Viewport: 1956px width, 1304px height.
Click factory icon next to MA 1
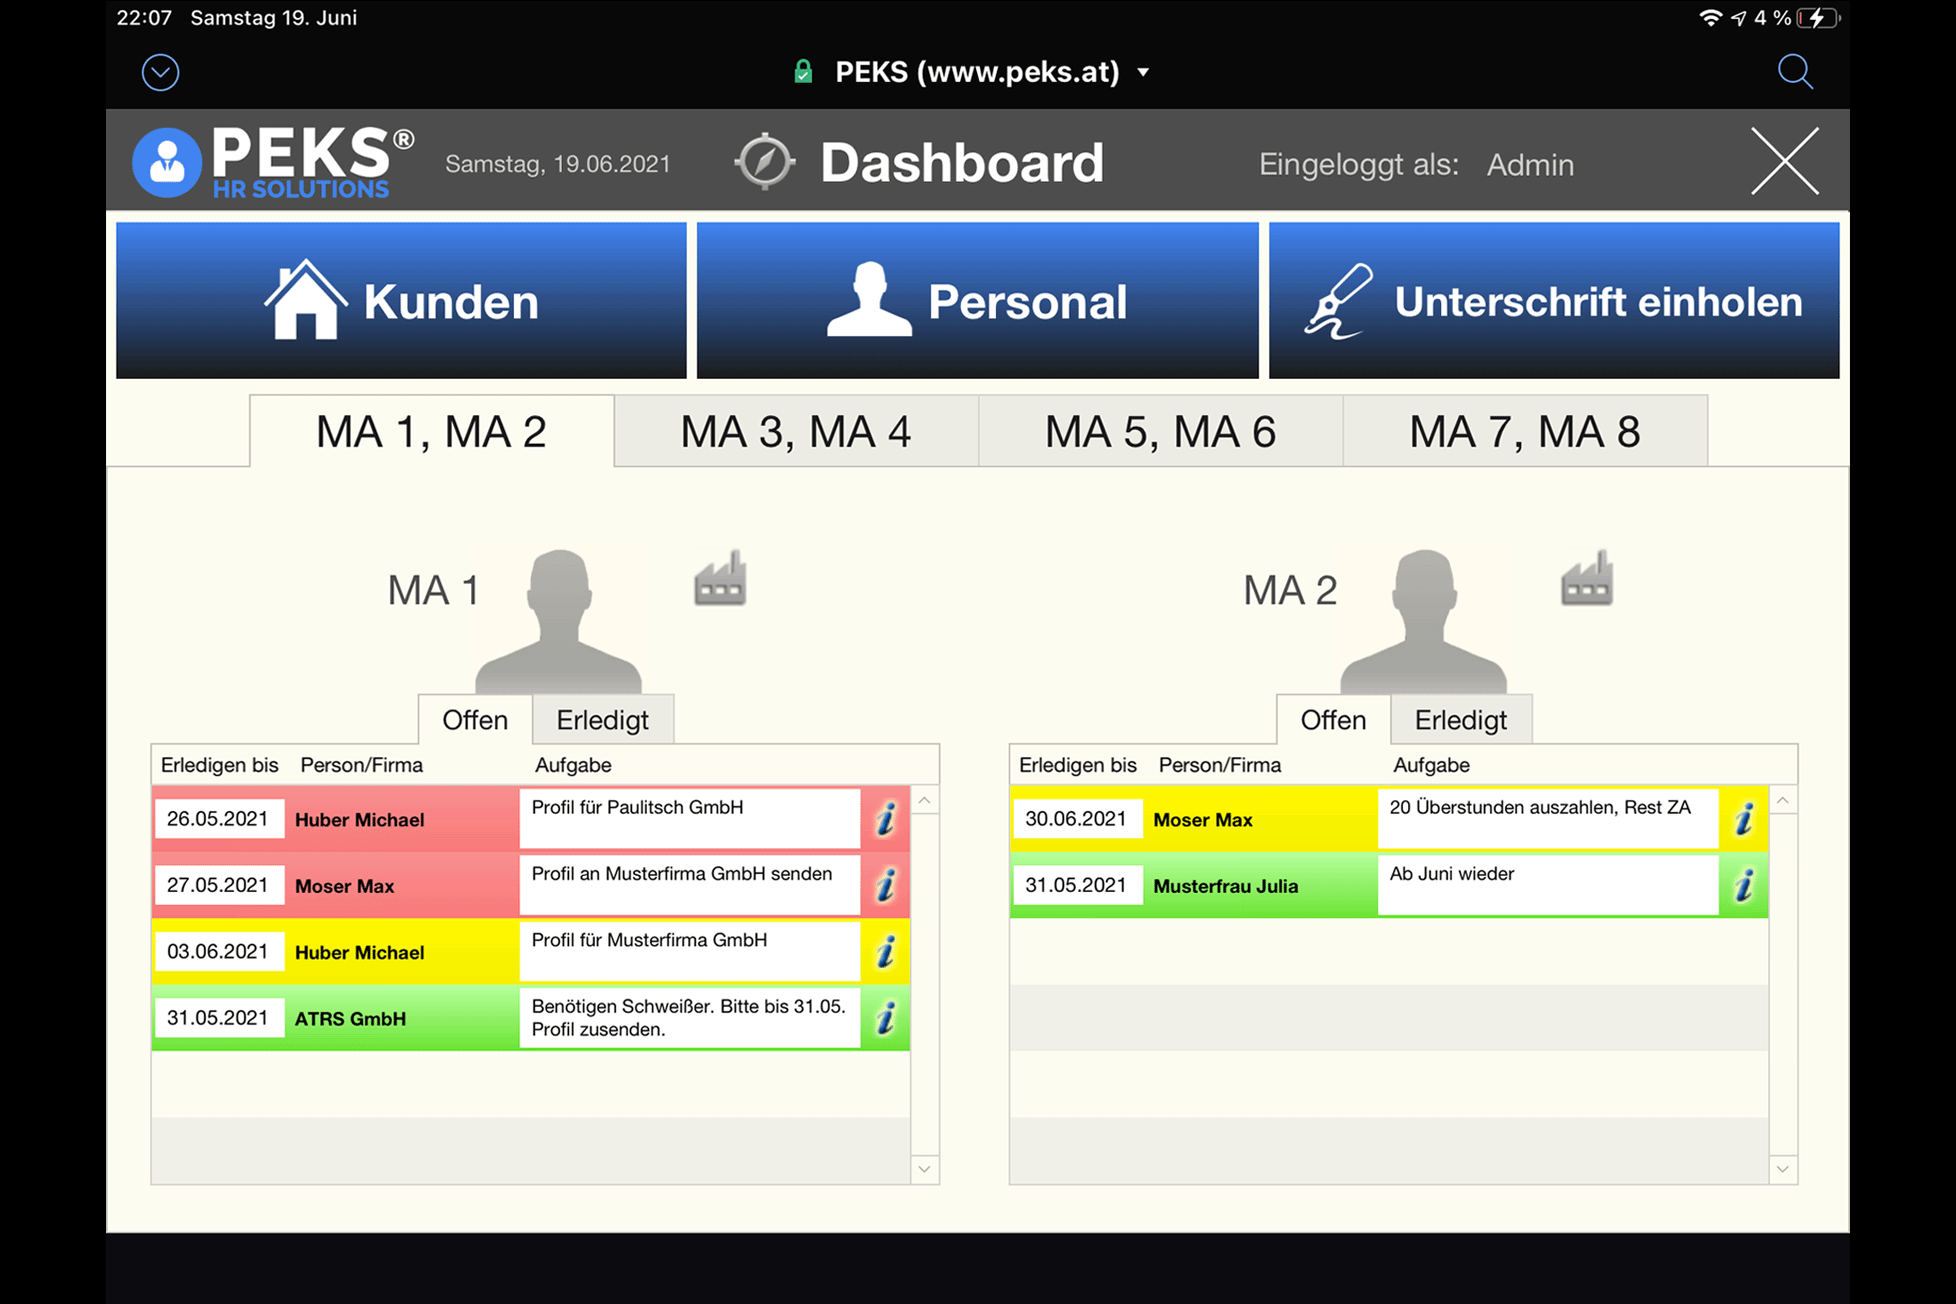pyautogui.click(x=720, y=580)
